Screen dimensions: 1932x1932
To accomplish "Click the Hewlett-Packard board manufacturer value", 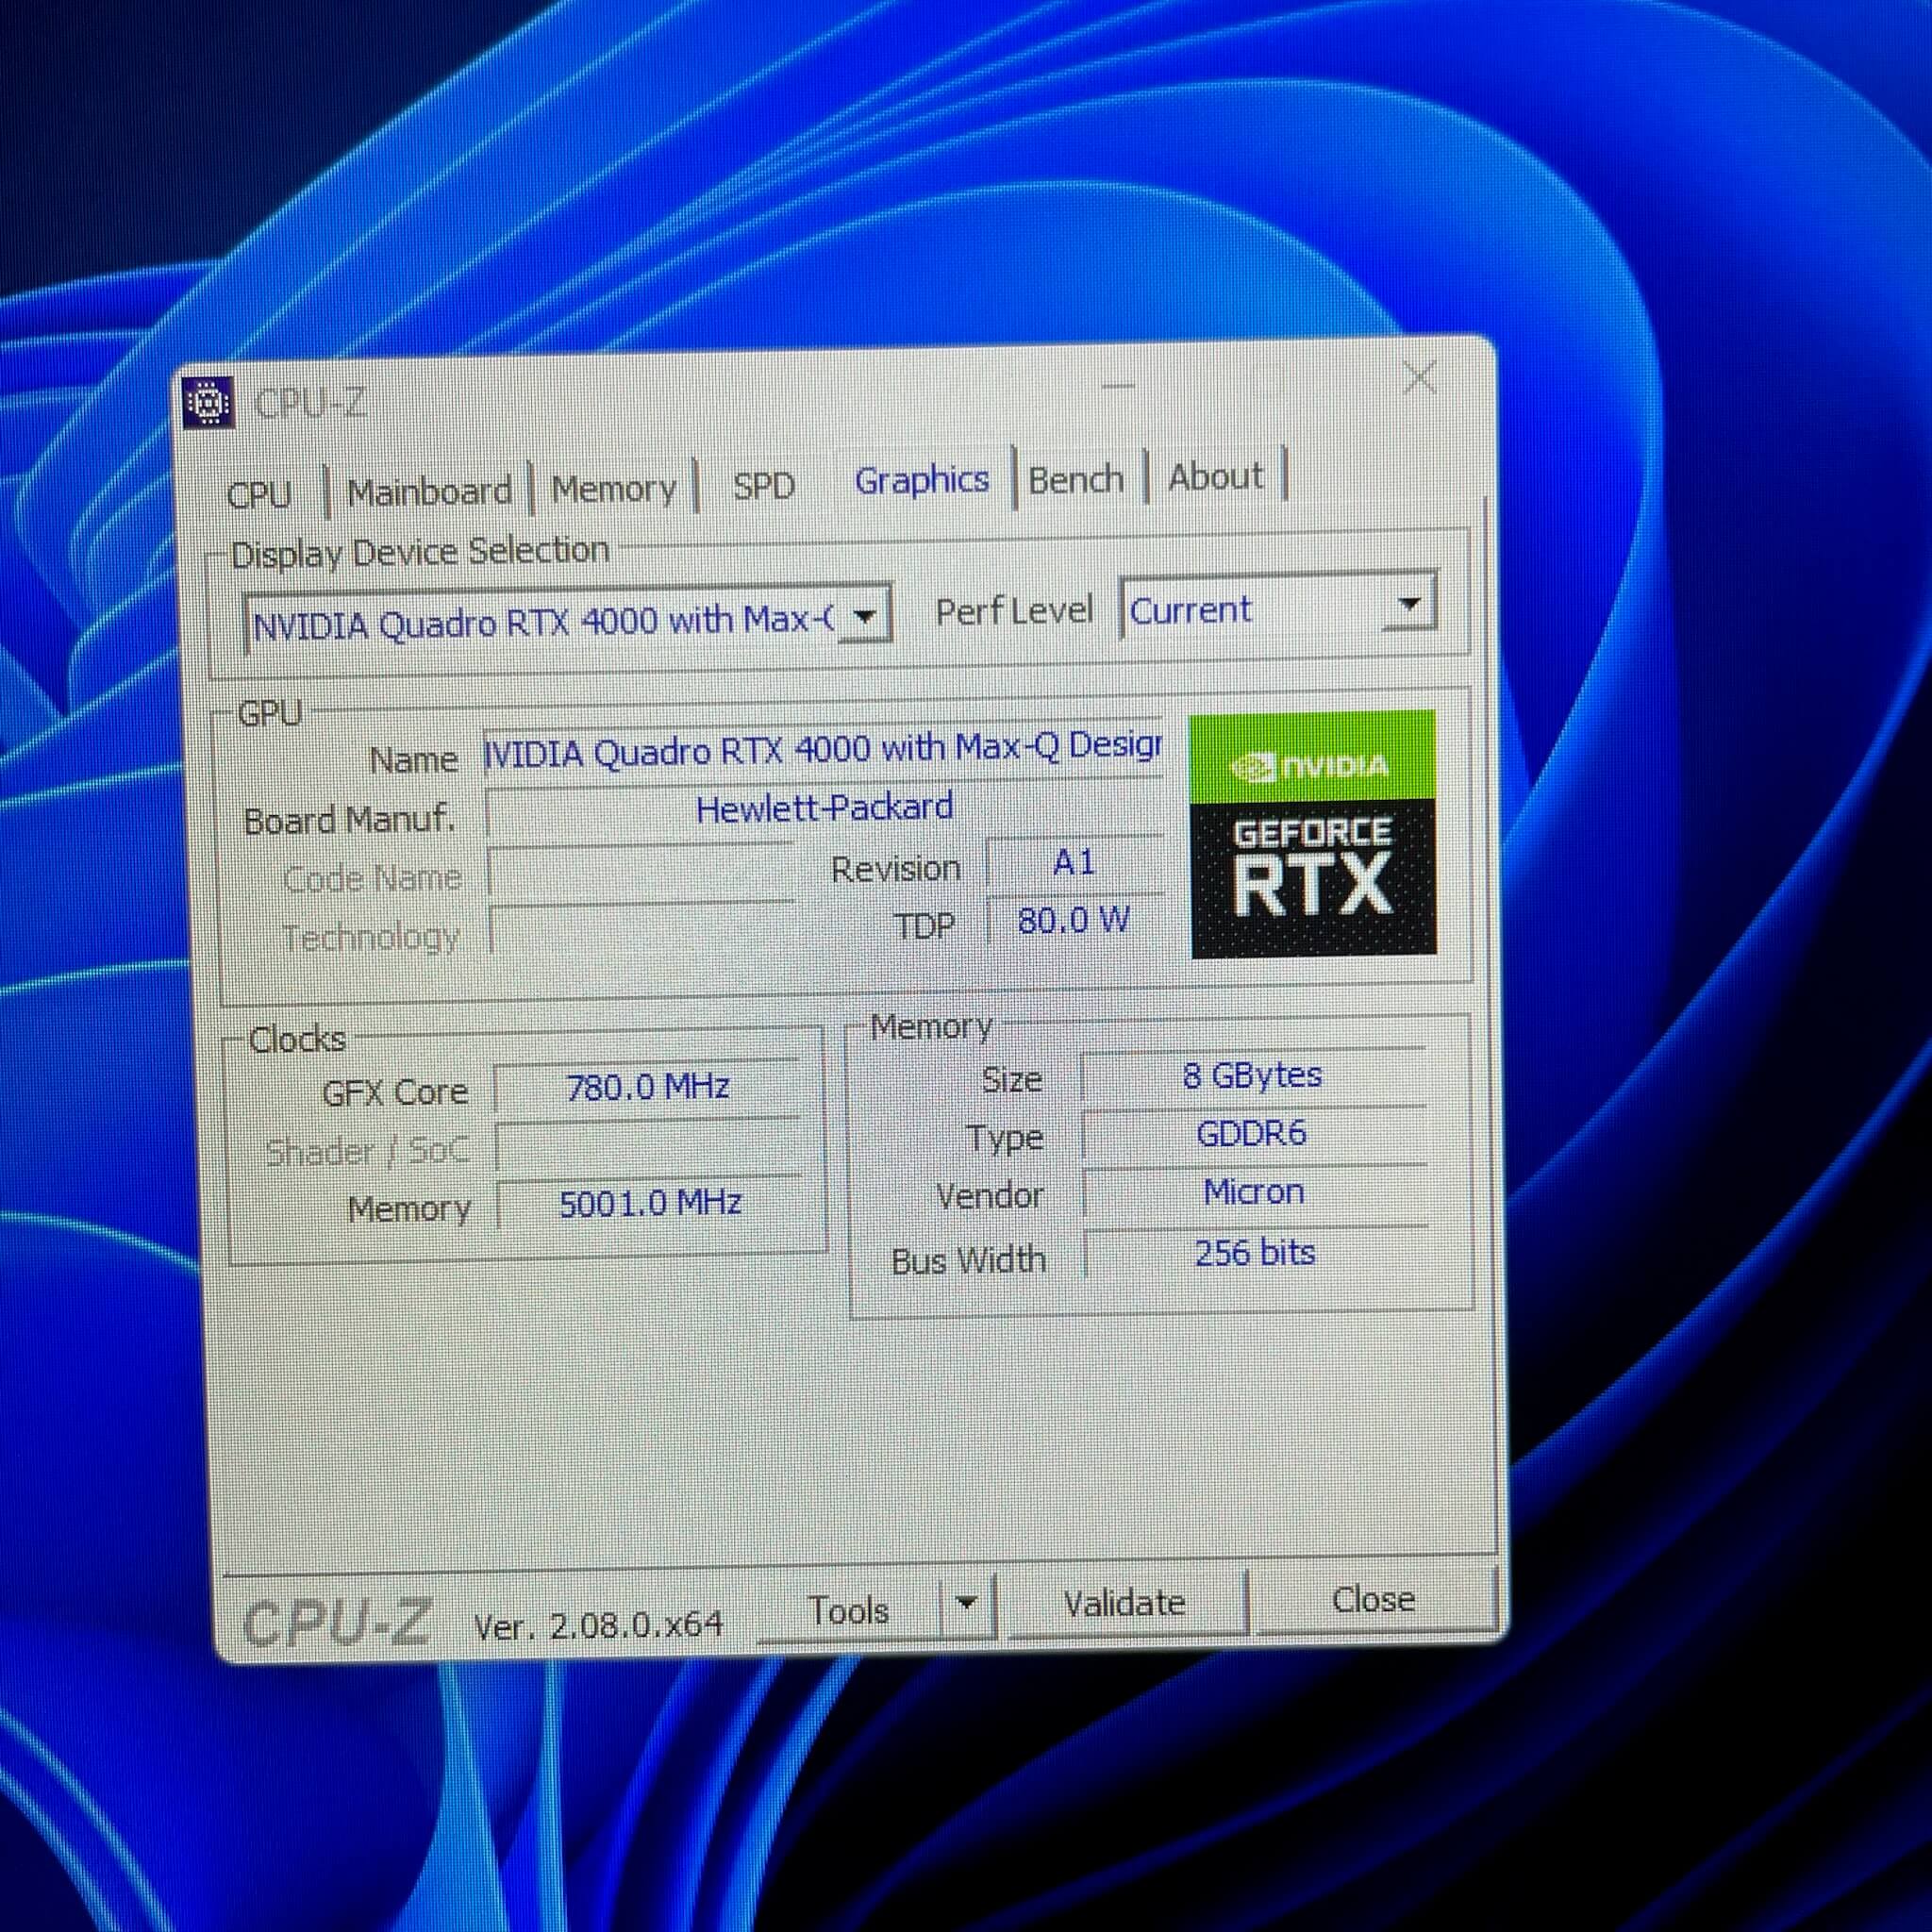I will click(x=825, y=808).
